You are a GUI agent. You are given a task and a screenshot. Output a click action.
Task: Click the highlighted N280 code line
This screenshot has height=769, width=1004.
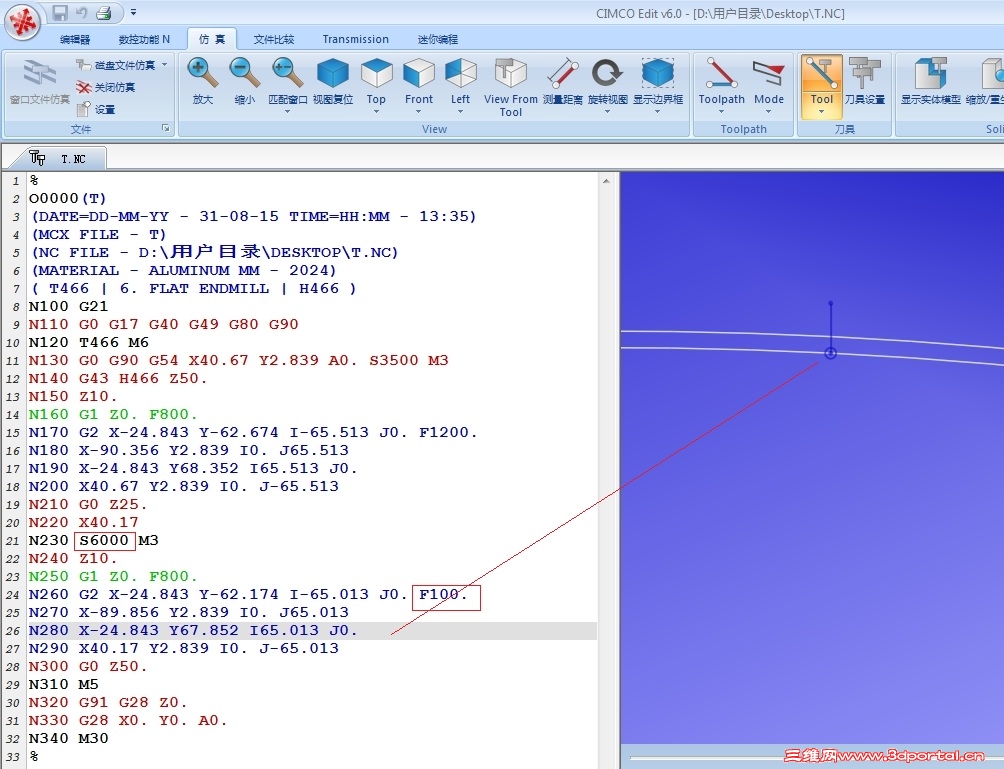pyautogui.click(x=312, y=631)
